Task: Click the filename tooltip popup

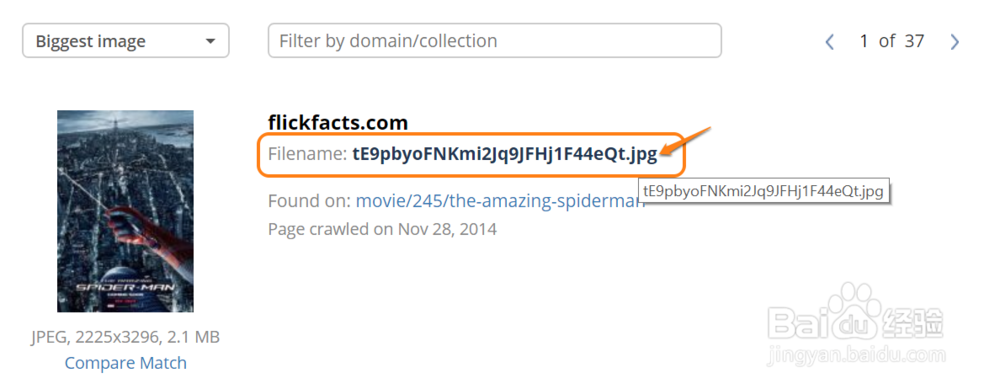Action: tap(763, 191)
